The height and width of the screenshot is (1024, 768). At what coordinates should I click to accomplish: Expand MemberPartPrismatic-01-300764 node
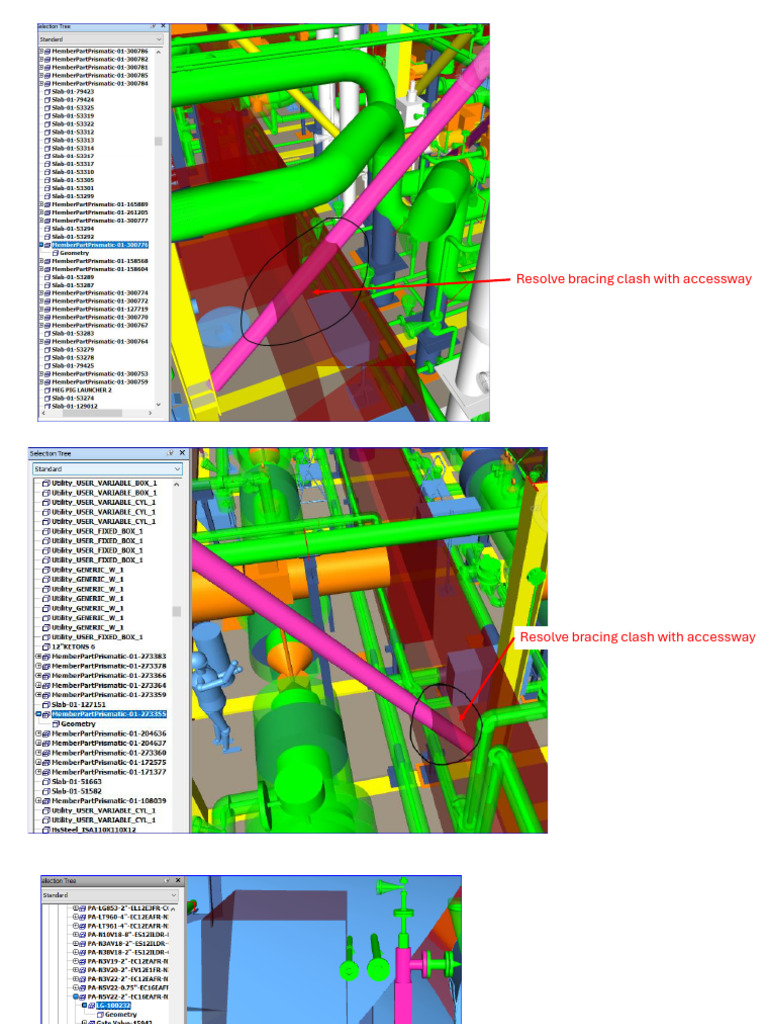click(40, 342)
